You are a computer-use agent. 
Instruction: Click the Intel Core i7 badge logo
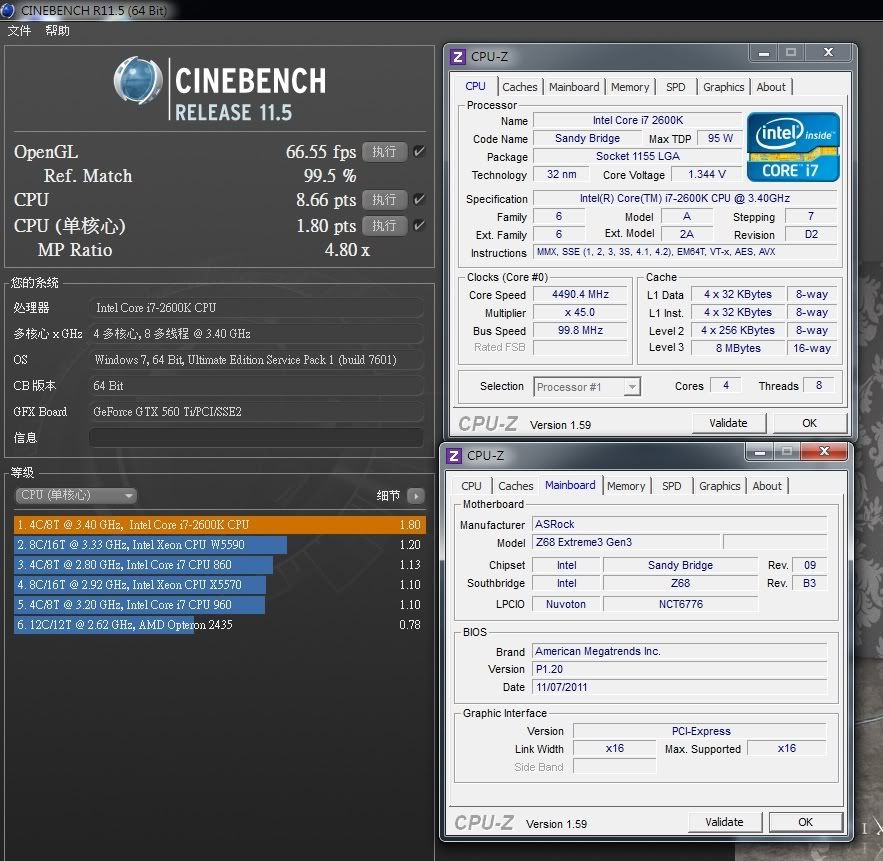(793, 147)
